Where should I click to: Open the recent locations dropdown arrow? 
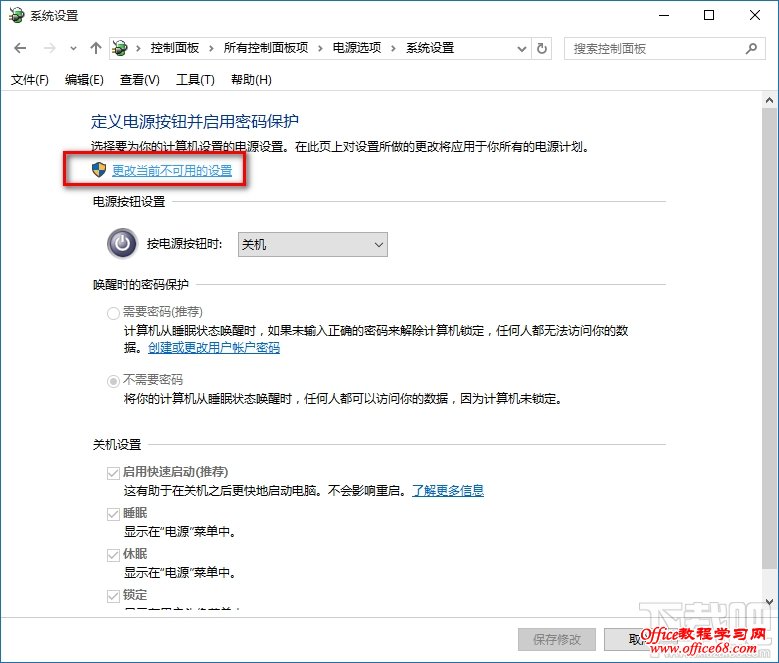(73, 49)
